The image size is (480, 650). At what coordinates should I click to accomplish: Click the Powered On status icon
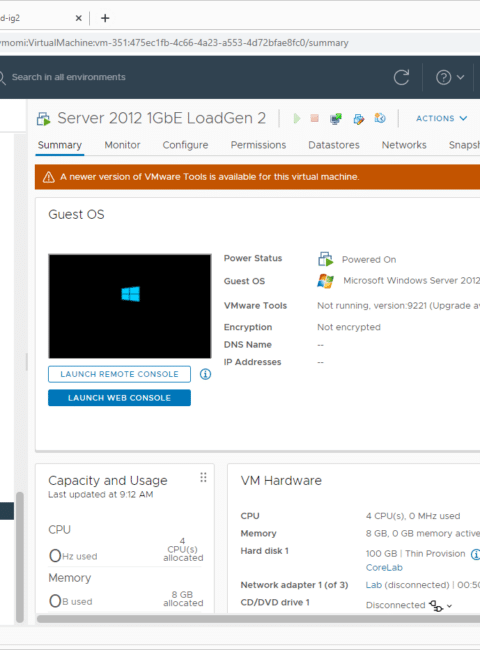[x=325, y=259]
